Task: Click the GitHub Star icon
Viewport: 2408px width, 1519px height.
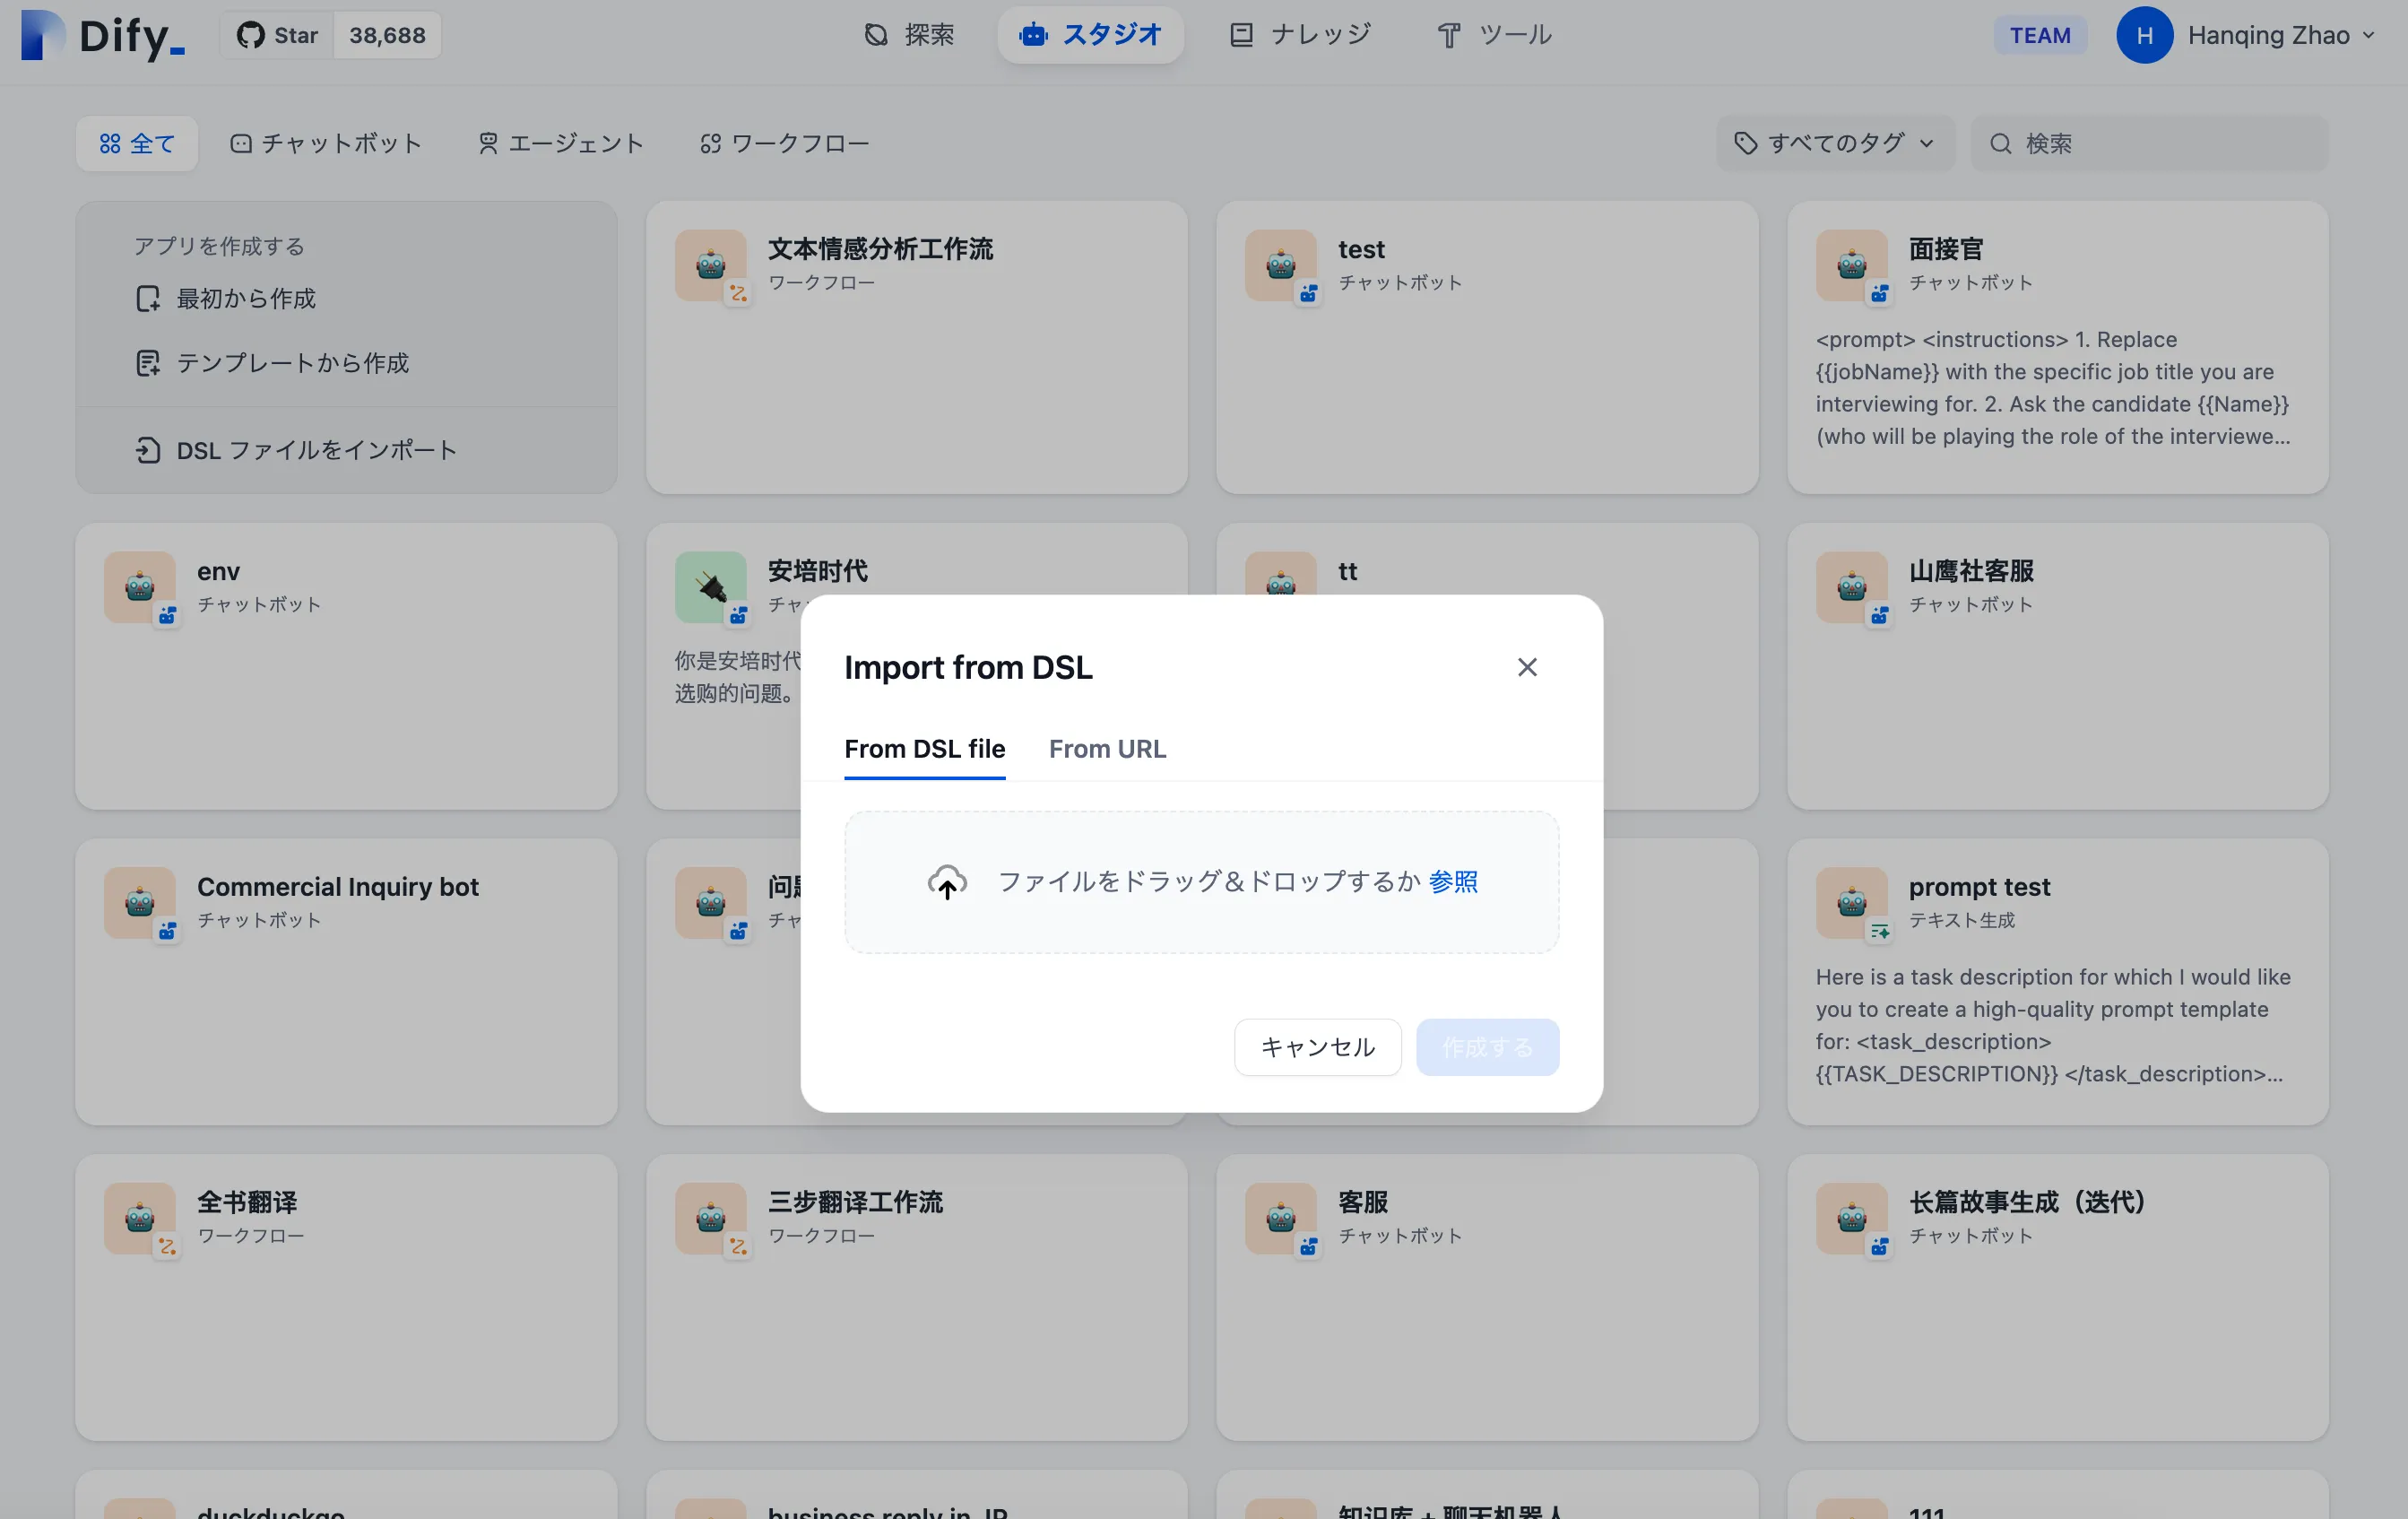Action: [x=250, y=36]
